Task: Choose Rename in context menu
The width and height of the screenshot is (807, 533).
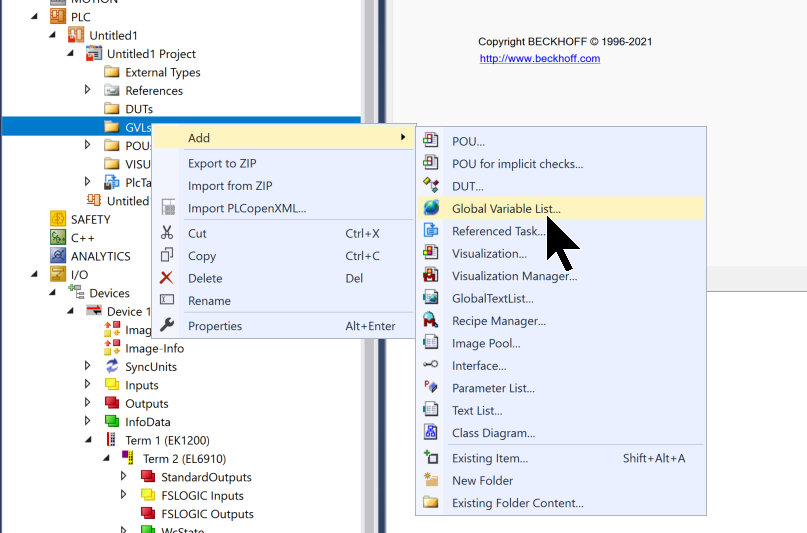Action: click(x=284, y=300)
